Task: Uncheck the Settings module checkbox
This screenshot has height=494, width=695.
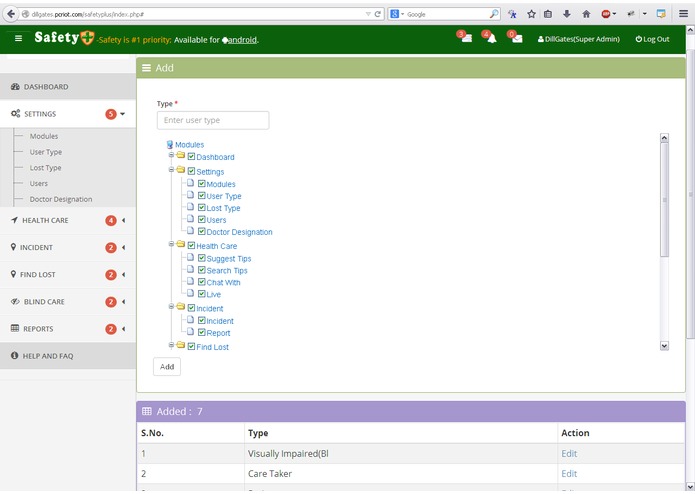Action: (191, 171)
